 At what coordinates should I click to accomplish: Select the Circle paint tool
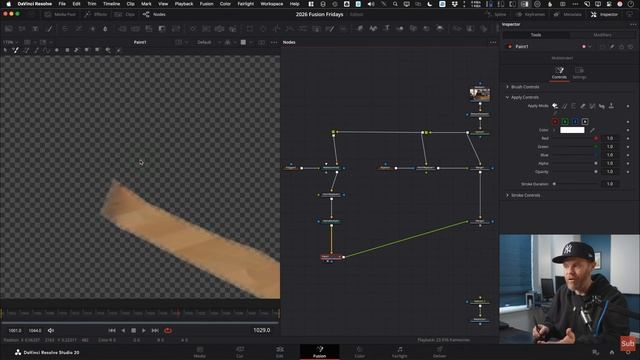(57, 50)
